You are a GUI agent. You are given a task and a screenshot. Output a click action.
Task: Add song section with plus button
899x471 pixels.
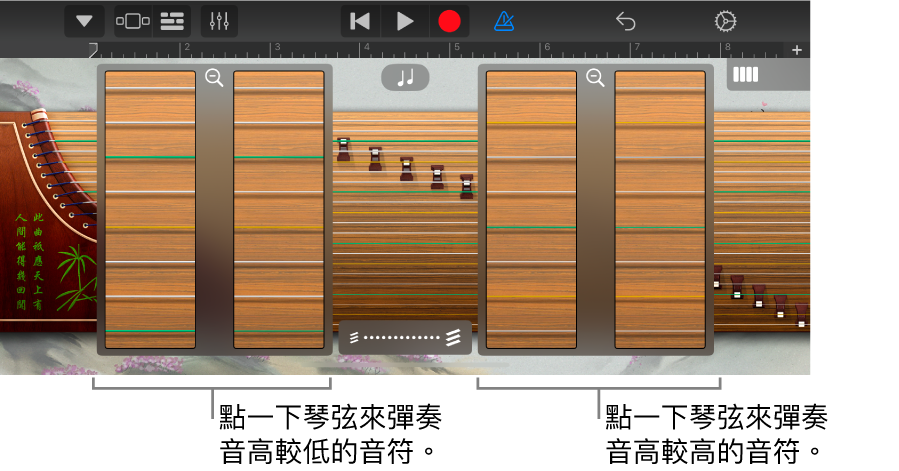tap(796, 50)
